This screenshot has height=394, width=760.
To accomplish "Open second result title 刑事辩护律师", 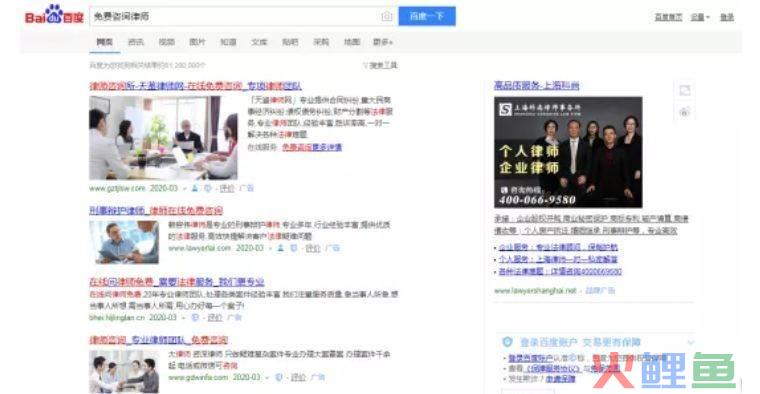I will pos(156,210).
